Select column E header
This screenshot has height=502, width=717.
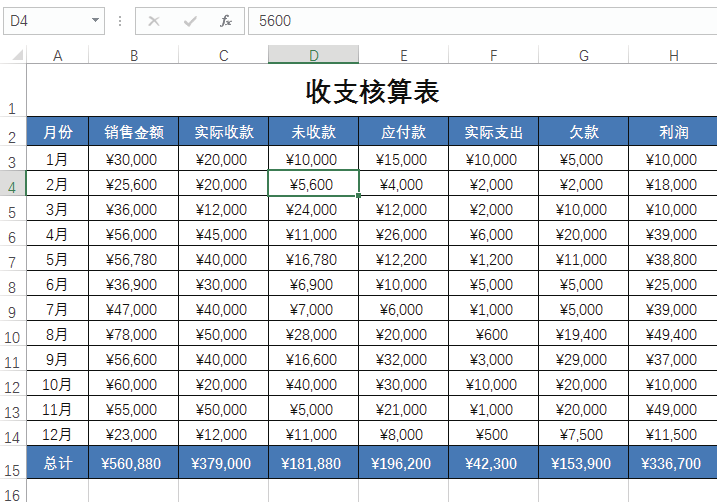point(404,55)
